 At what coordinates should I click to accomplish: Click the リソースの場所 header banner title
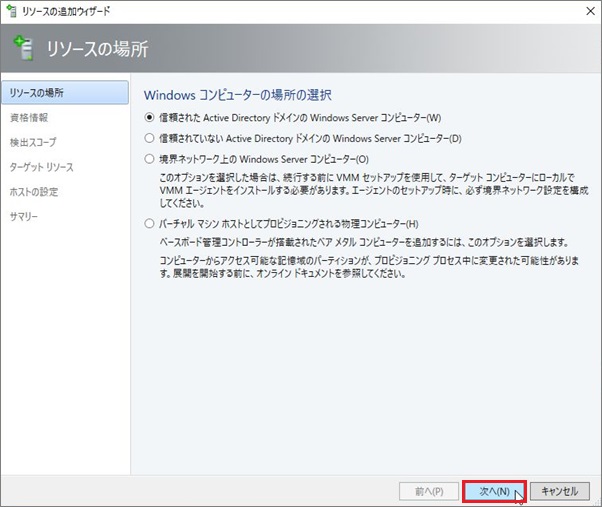pos(97,47)
